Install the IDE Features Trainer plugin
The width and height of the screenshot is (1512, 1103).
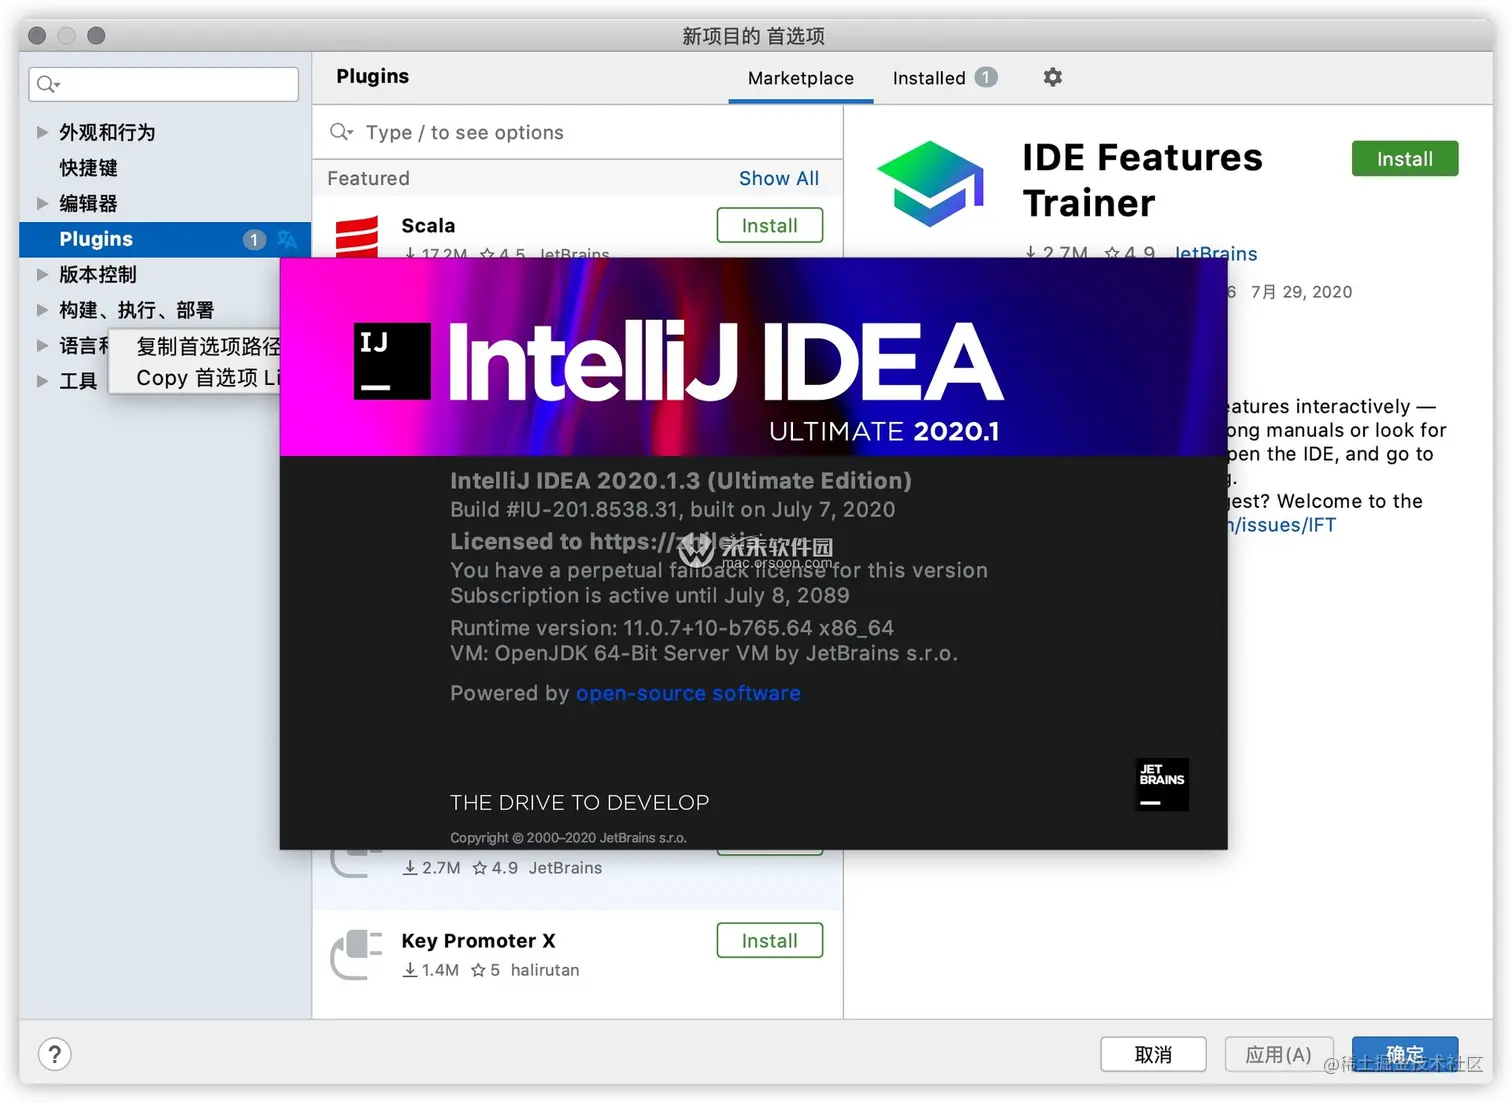pos(1405,158)
